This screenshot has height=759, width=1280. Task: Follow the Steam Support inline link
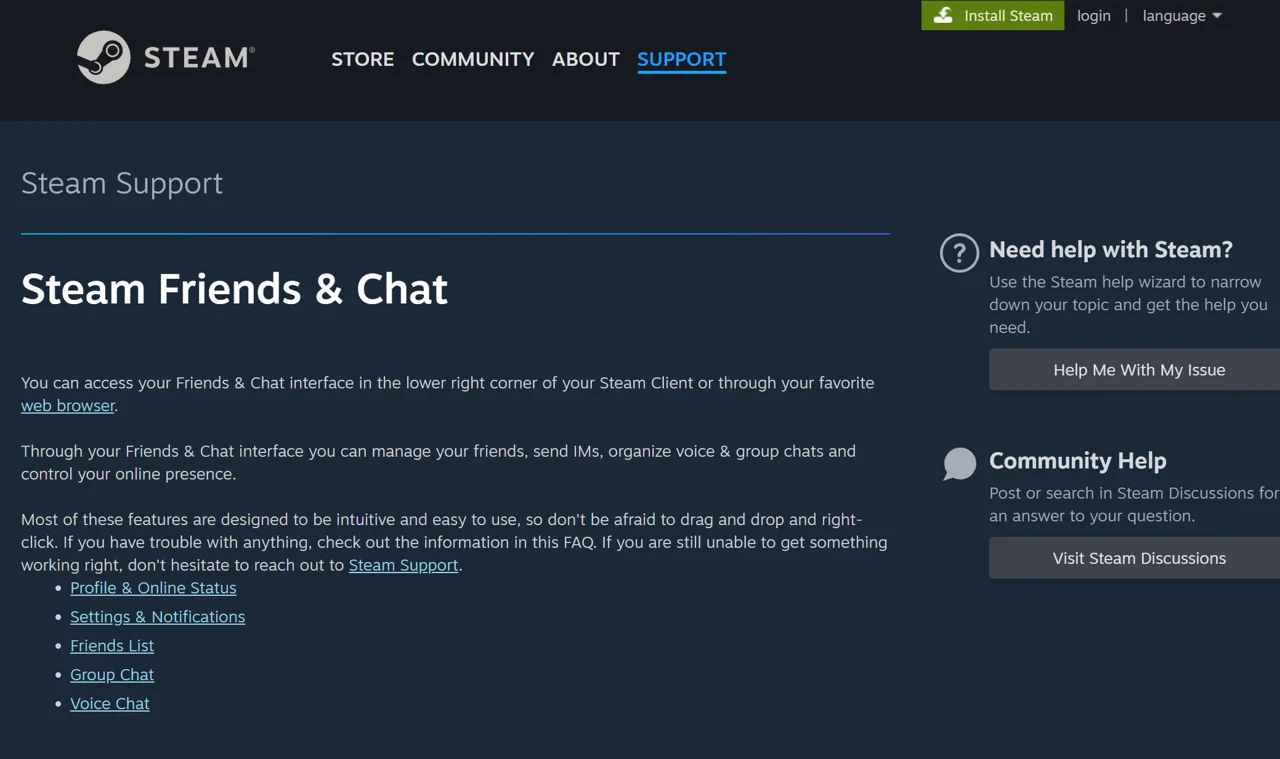[403, 565]
